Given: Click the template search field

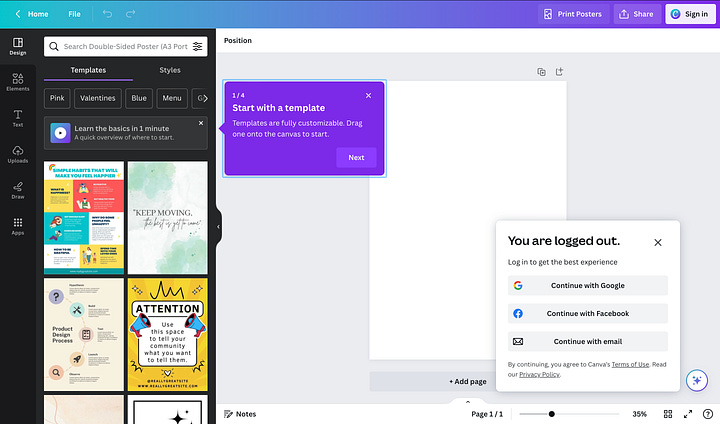Looking at the screenshot, I should tap(125, 46).
